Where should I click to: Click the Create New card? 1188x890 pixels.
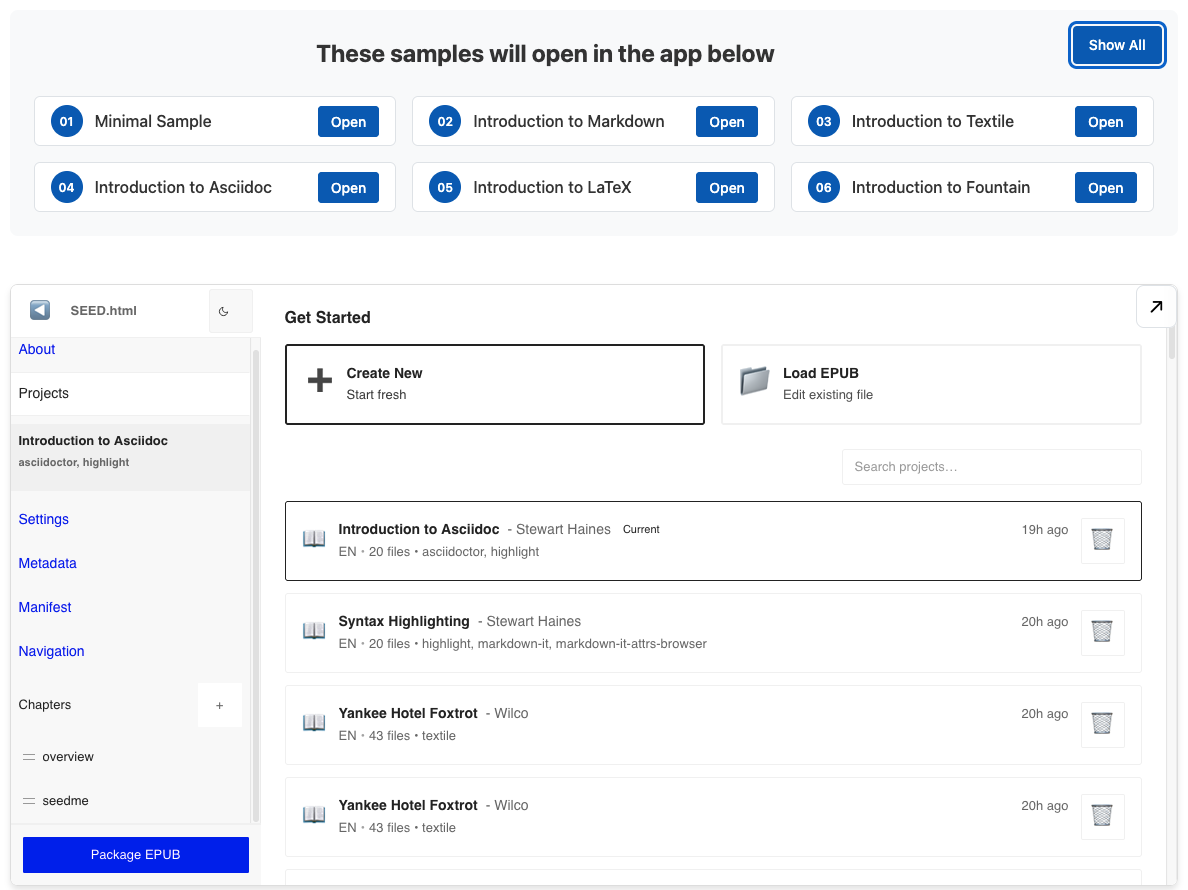(495, 385)
